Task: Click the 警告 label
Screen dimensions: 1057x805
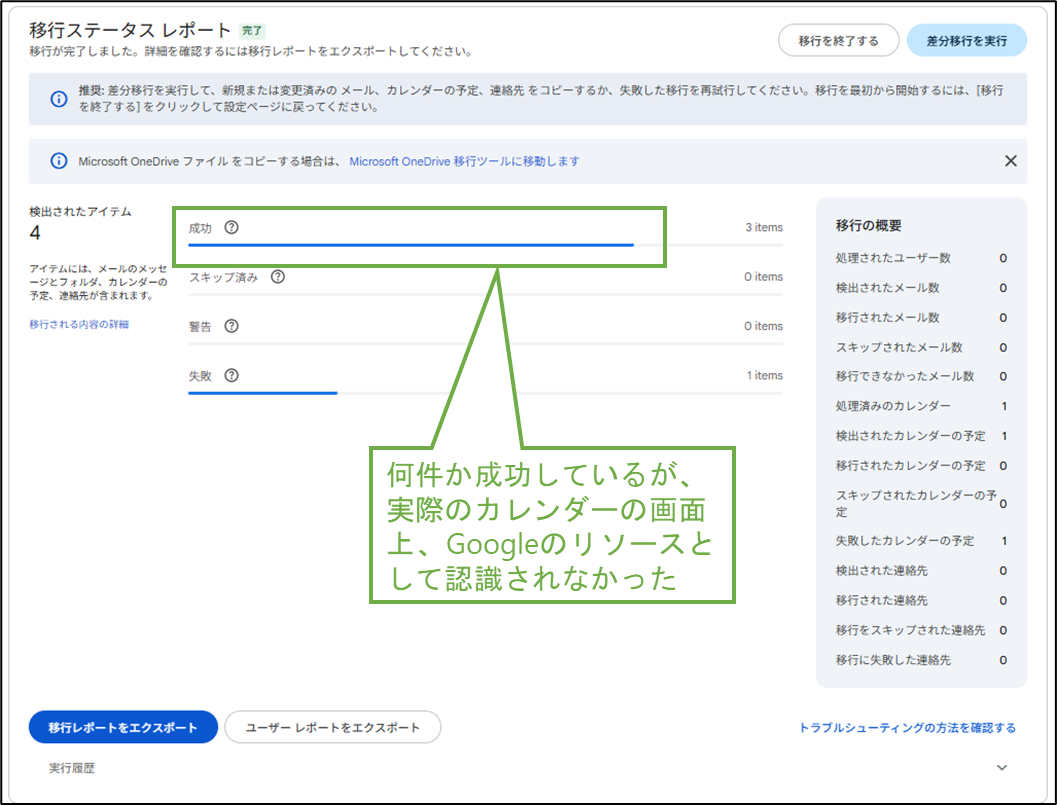Action: [x=200, y=326]
